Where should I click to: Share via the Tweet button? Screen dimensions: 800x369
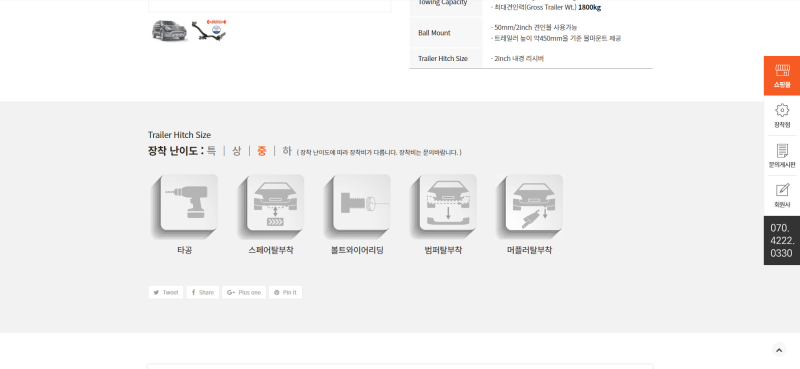click(166, 292)
